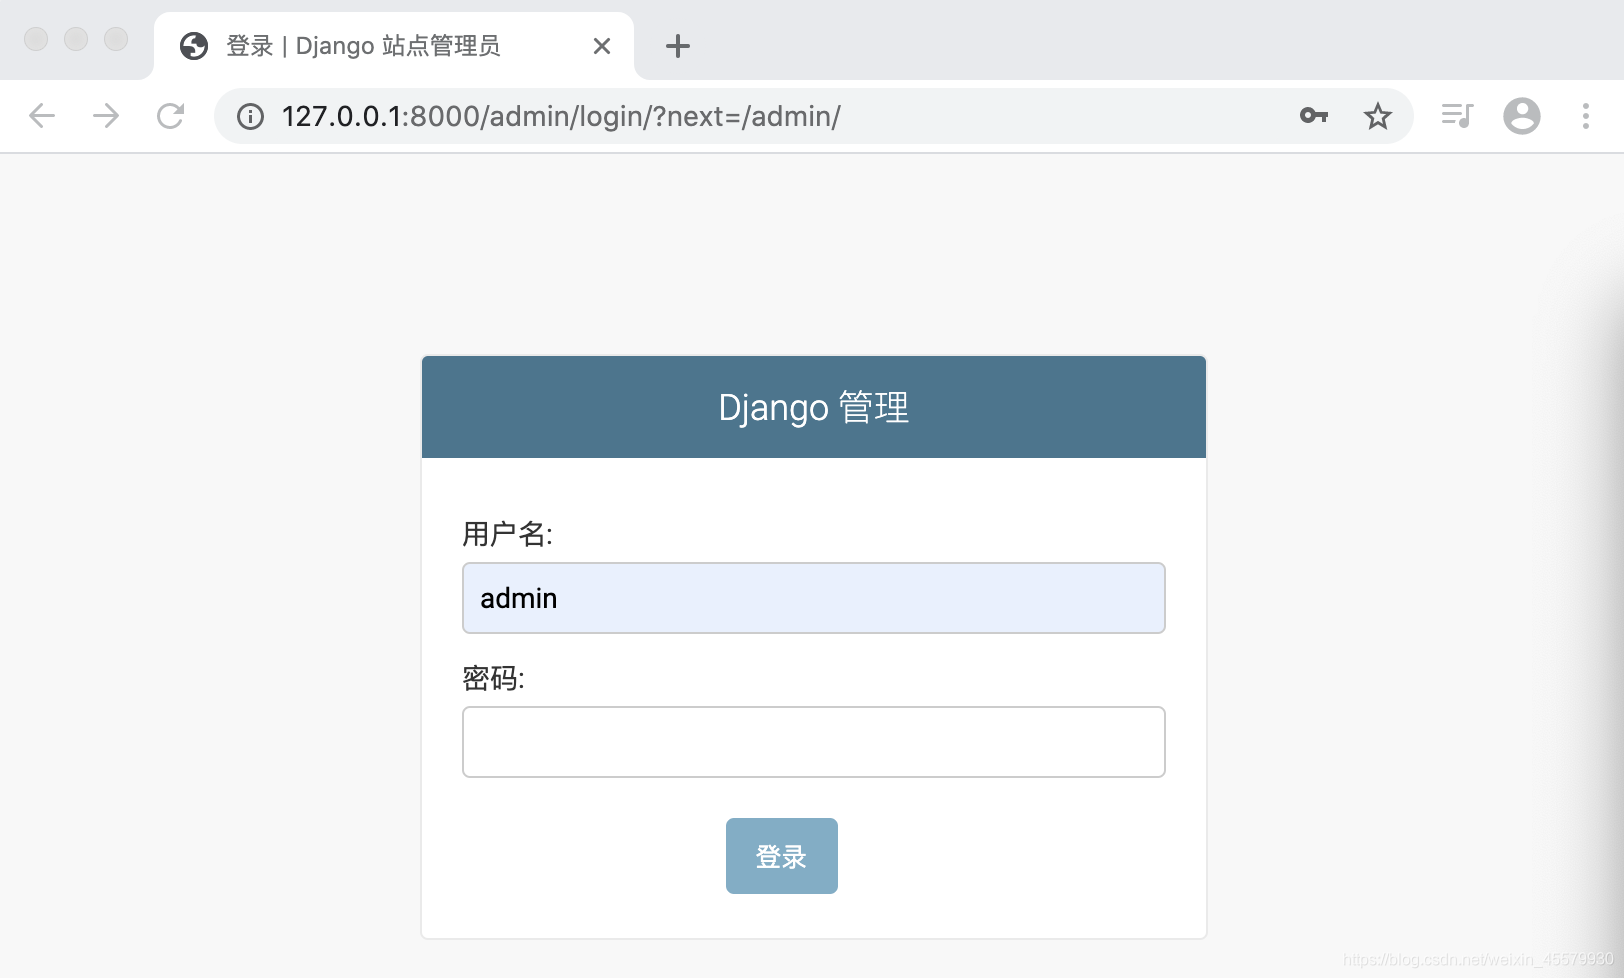
Task: Click the 用户名: label
Action: pyautogui.click(x=507, y=534)
